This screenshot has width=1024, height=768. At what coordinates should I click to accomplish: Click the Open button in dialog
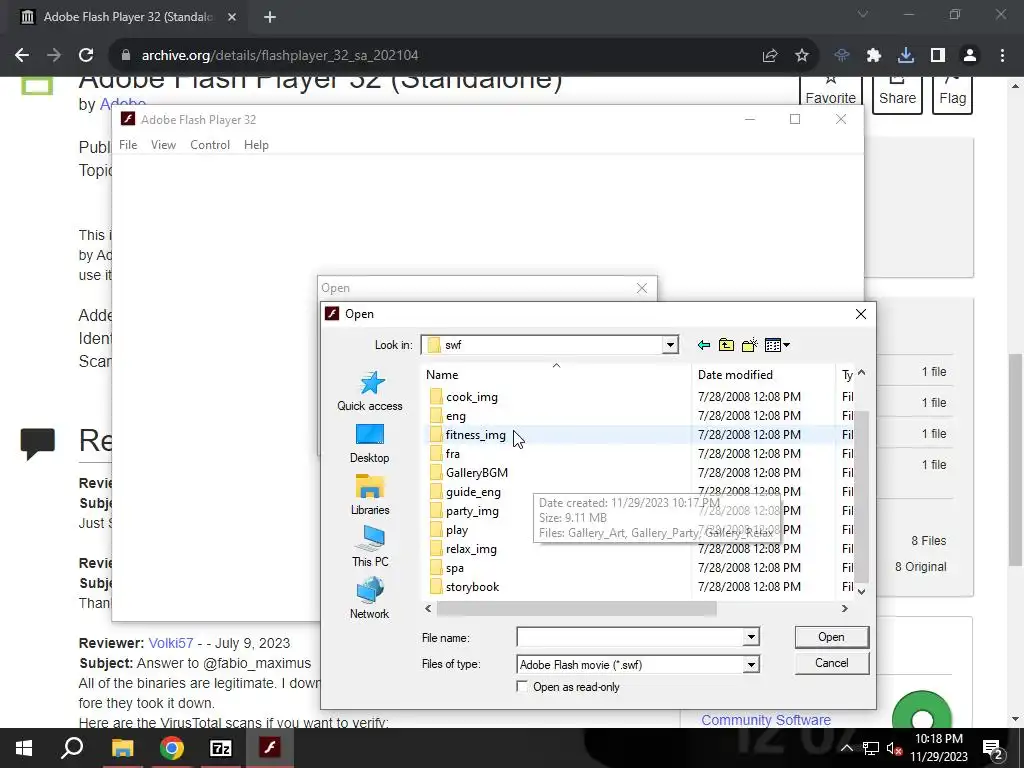(831, 637)
